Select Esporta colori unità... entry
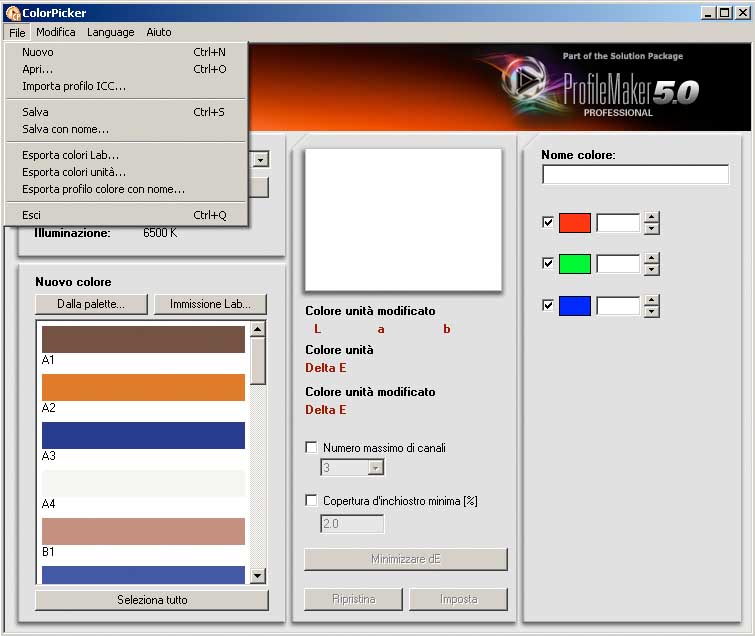This screenshot has width=755, height=636. pos(126,172)
